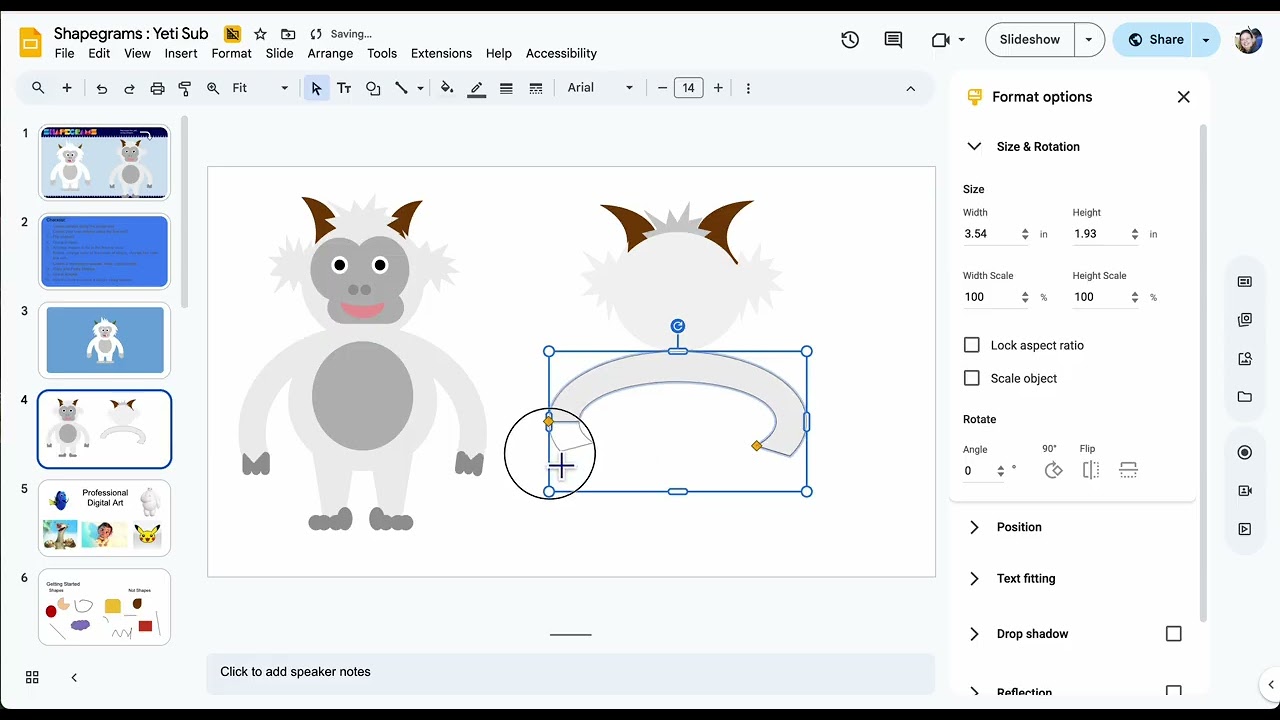Image resolution: width=1280 pixels, height=720 pixels.
Task: Star the Shapegrams presentation
Action: tap(260, 34)
